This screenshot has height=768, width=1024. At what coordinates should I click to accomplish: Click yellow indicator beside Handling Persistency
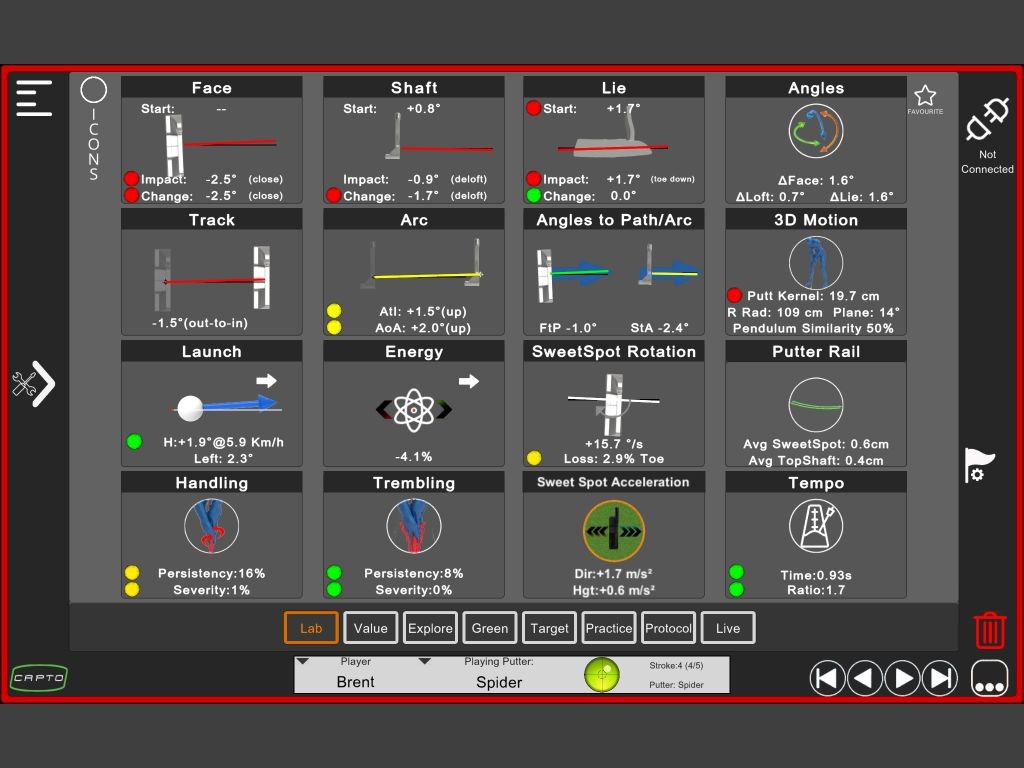point(131,573)
